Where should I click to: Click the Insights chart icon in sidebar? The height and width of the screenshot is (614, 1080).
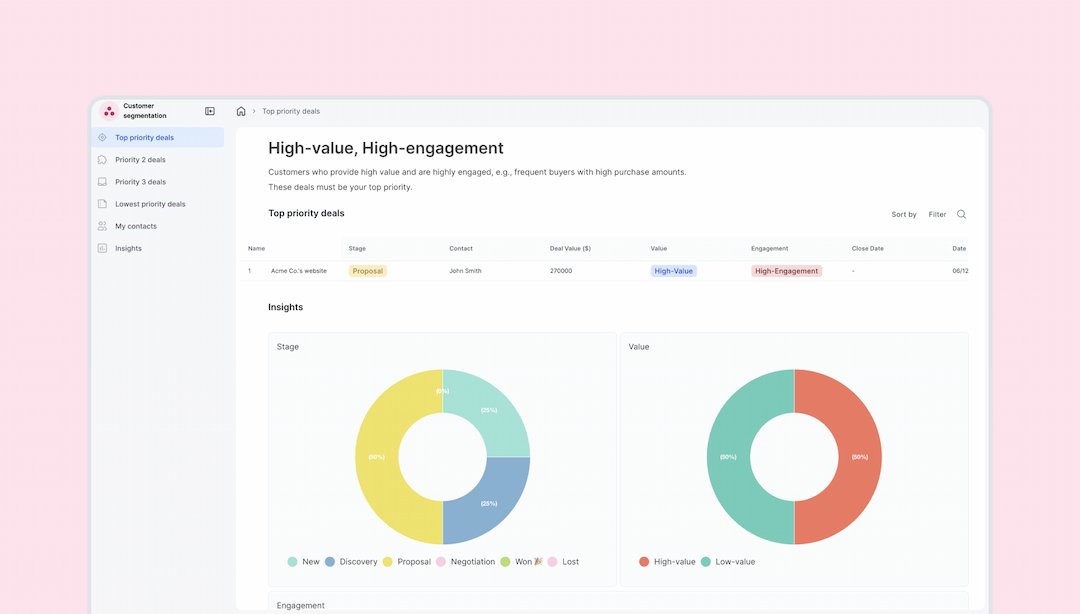102,248
